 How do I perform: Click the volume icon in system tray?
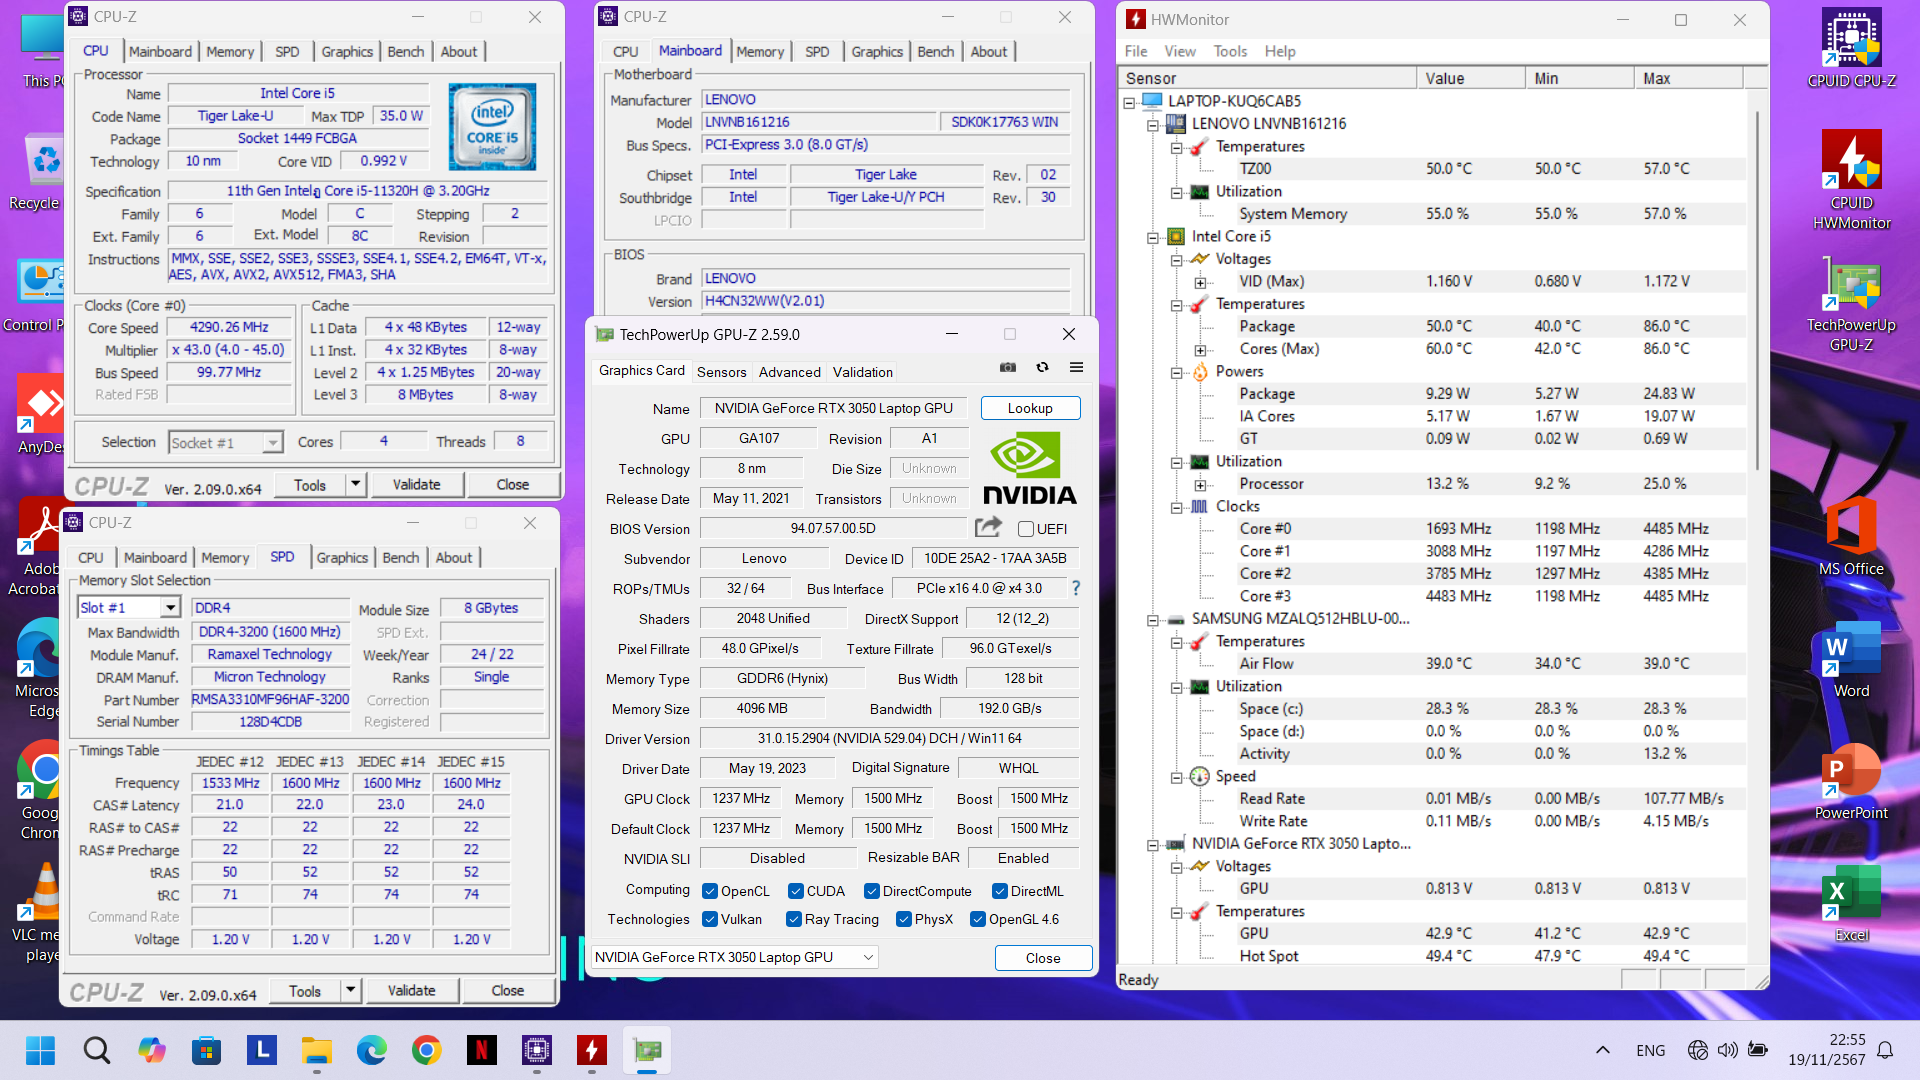click(x=1727, y=1050)
